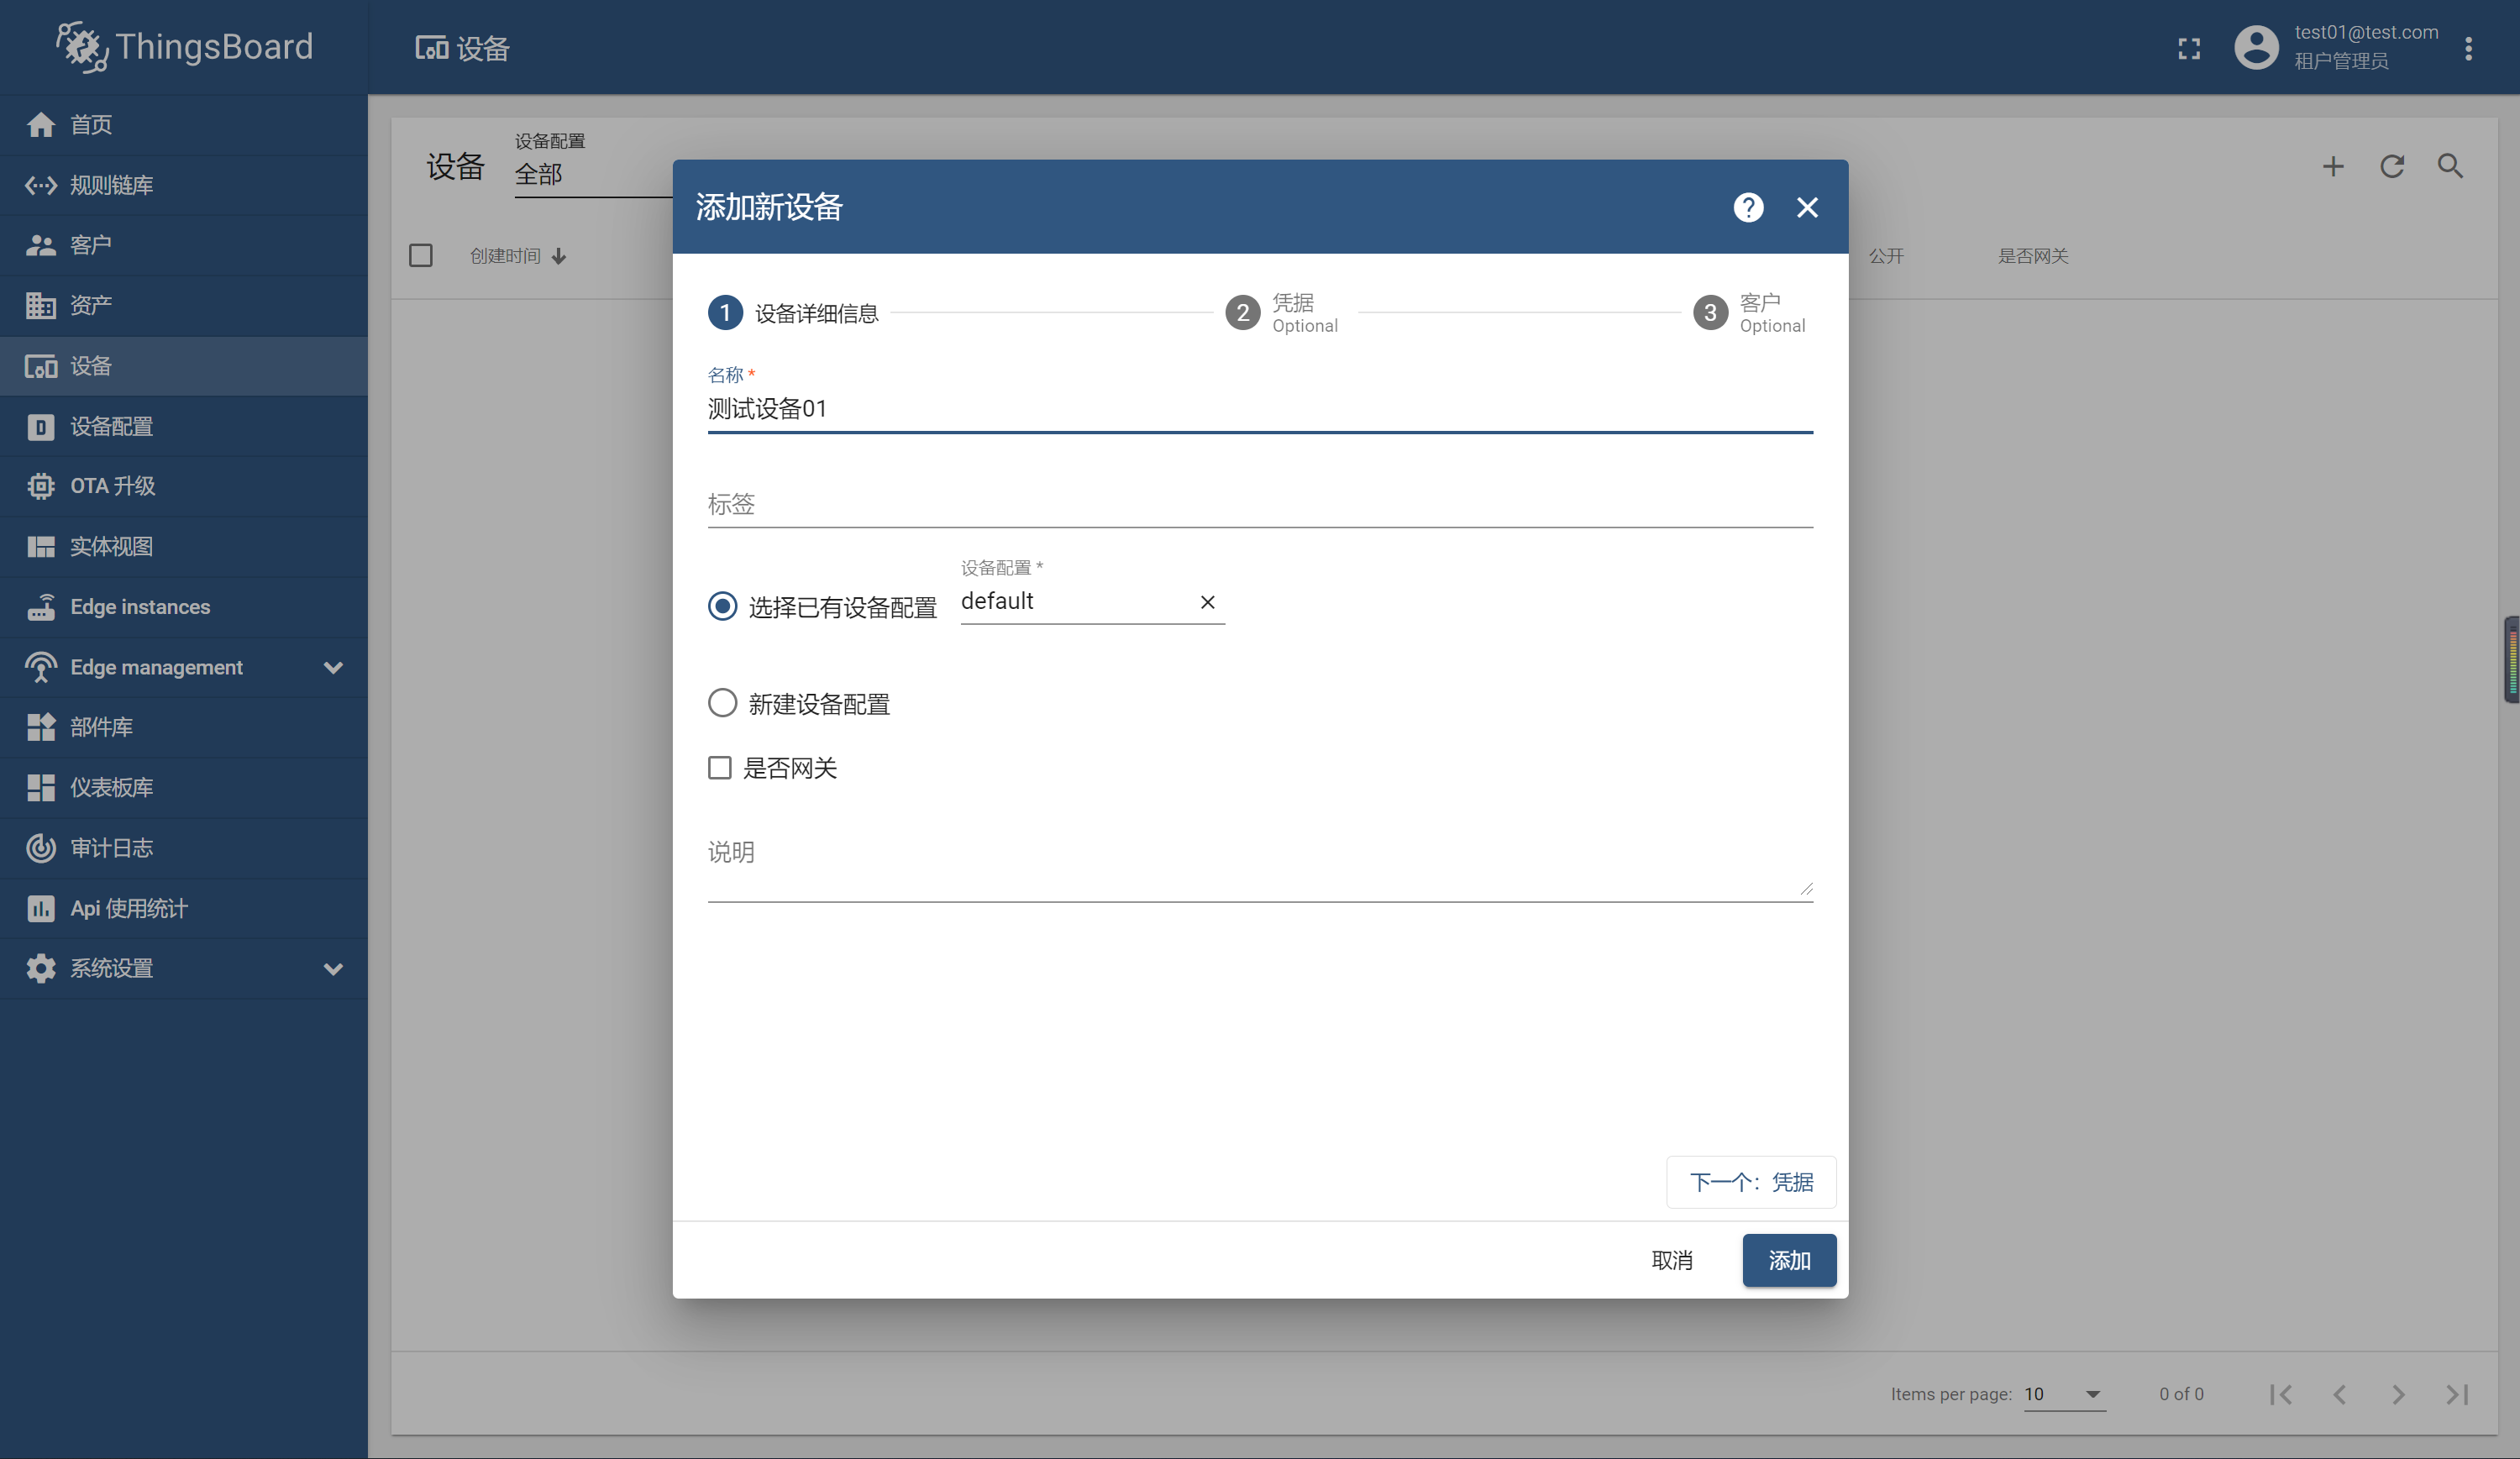Select 新建设备配置 radio button
Viewport: 2520px width, 1459px height.
(722, 703)
